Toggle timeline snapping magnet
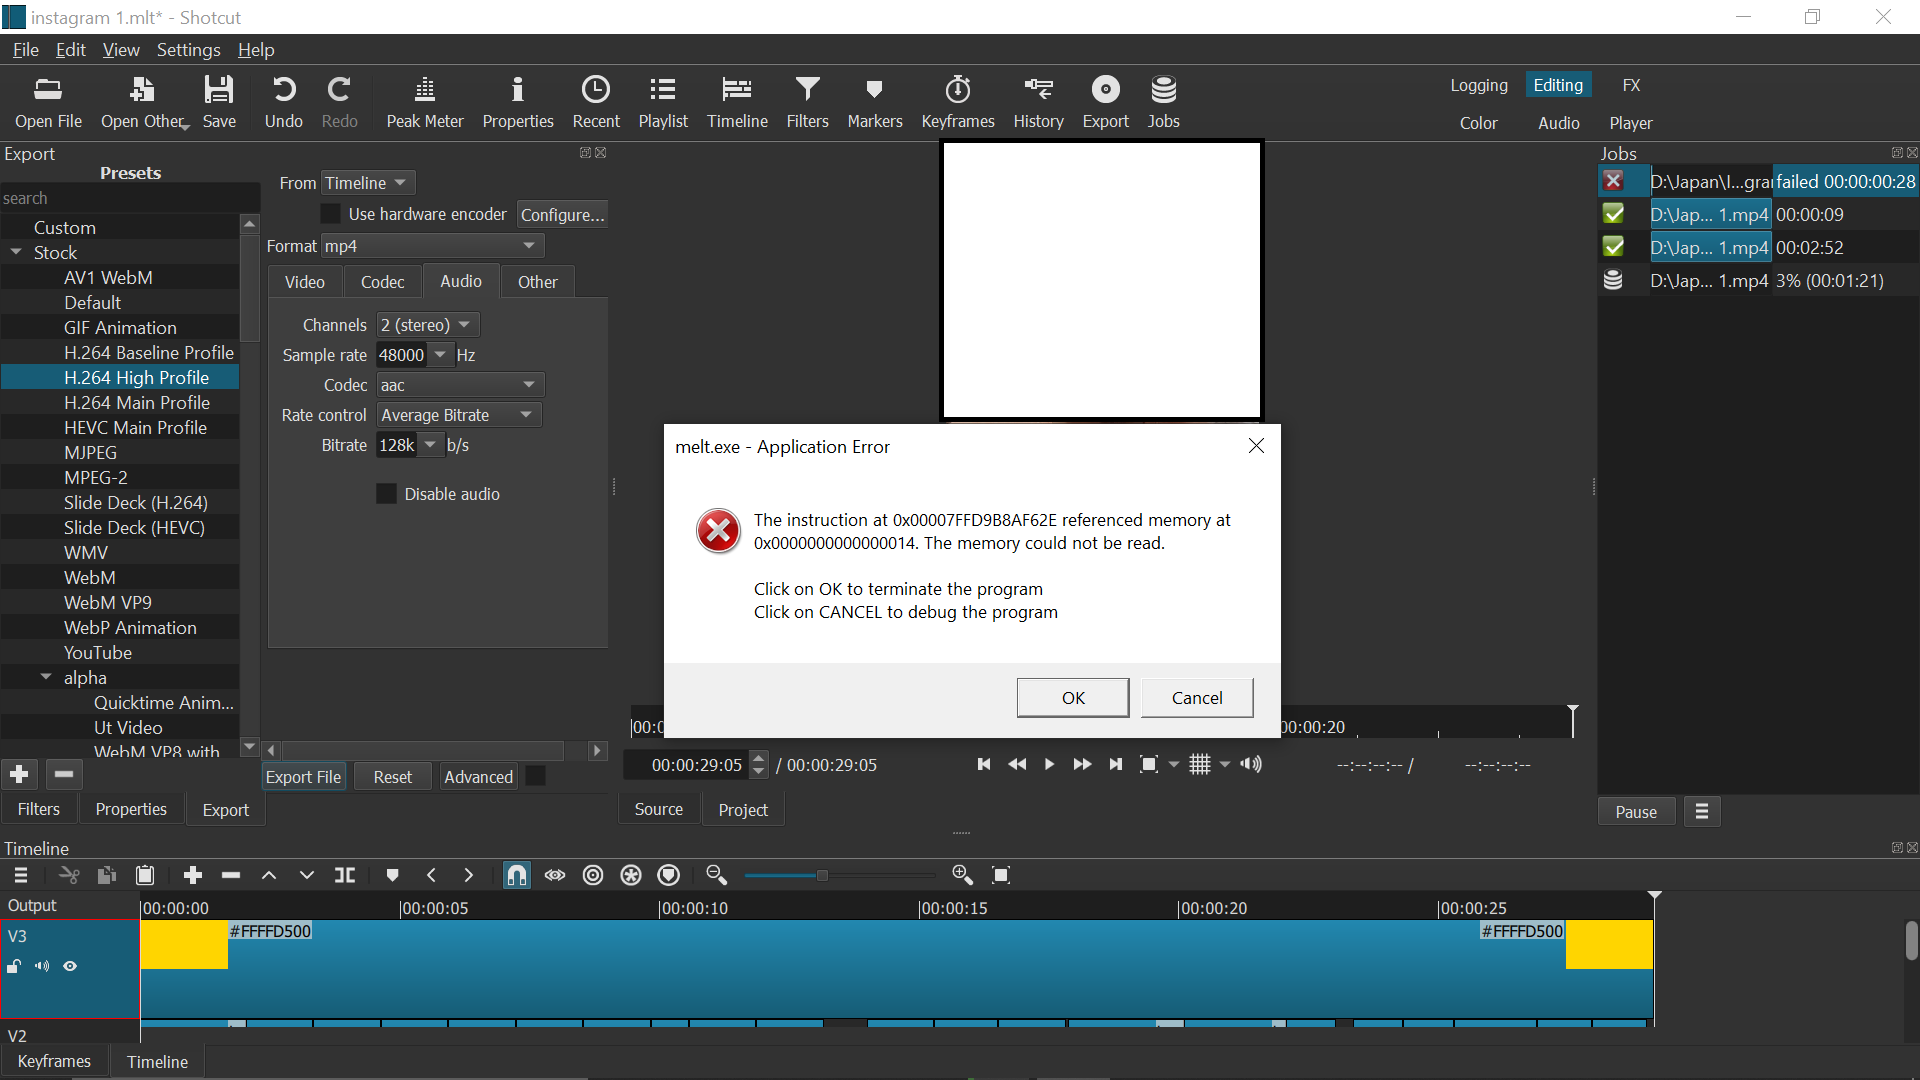The height and width of the screenshot is (1080, 1920). 517,876
